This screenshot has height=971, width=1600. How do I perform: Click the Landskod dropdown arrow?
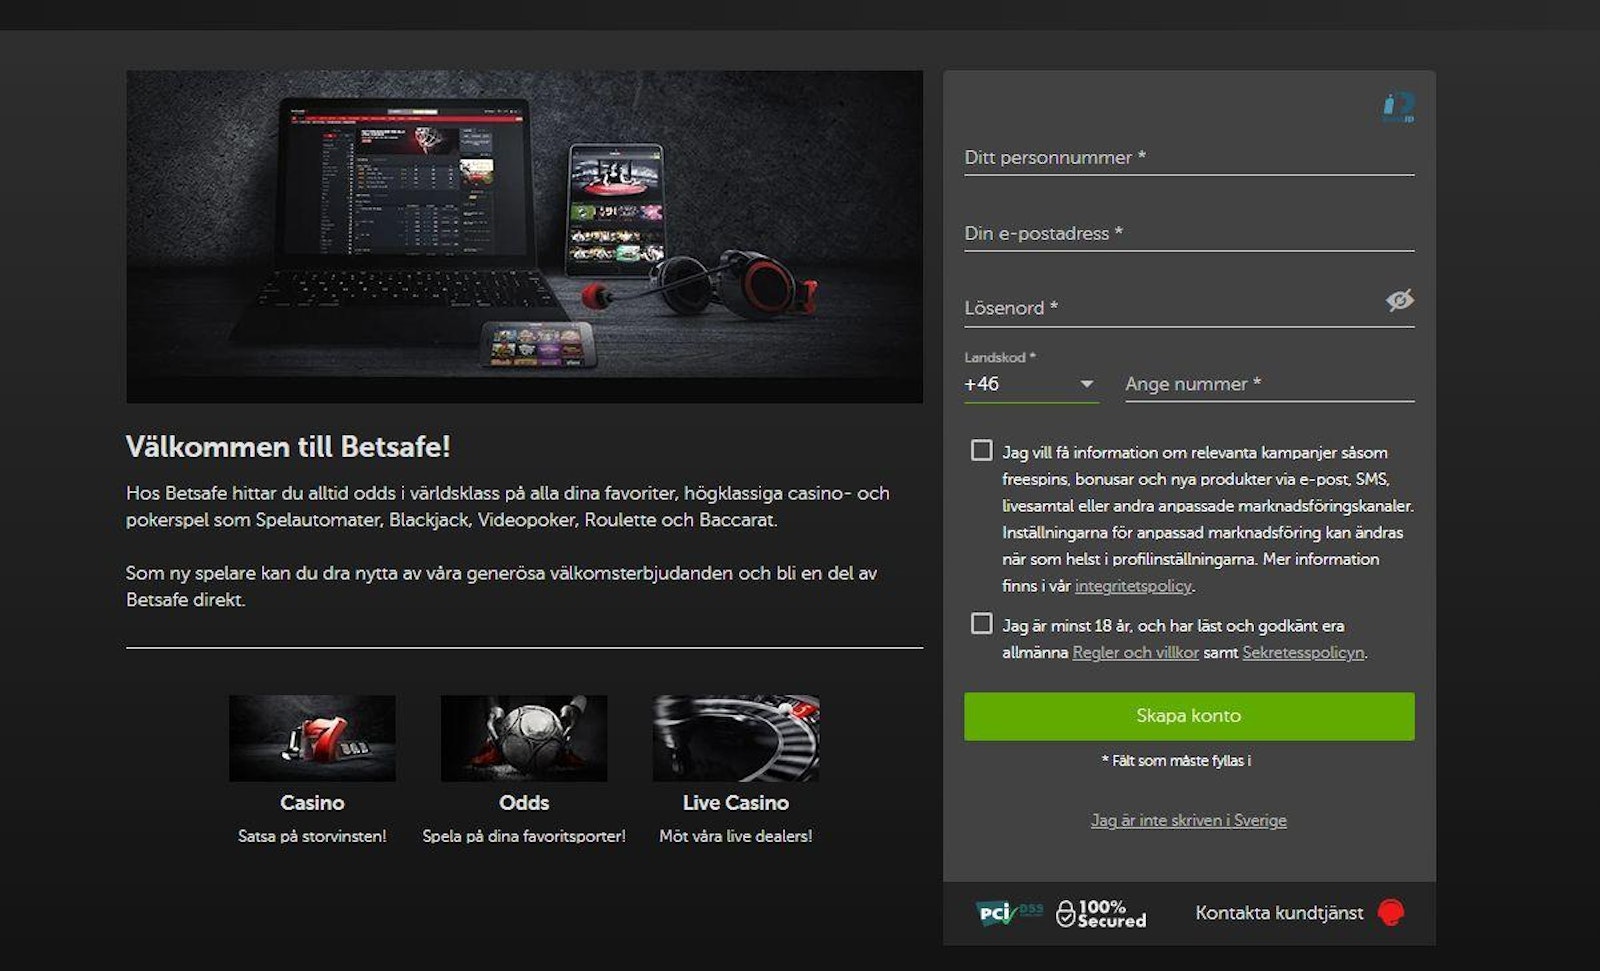point(1086,384)
